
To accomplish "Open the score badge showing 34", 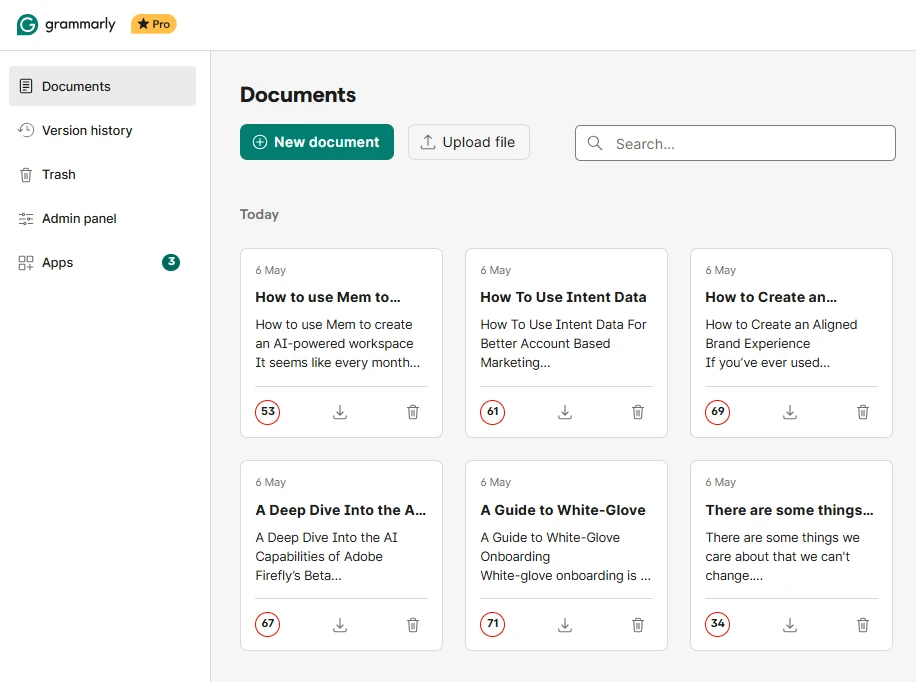I will [x=717, y=624].
